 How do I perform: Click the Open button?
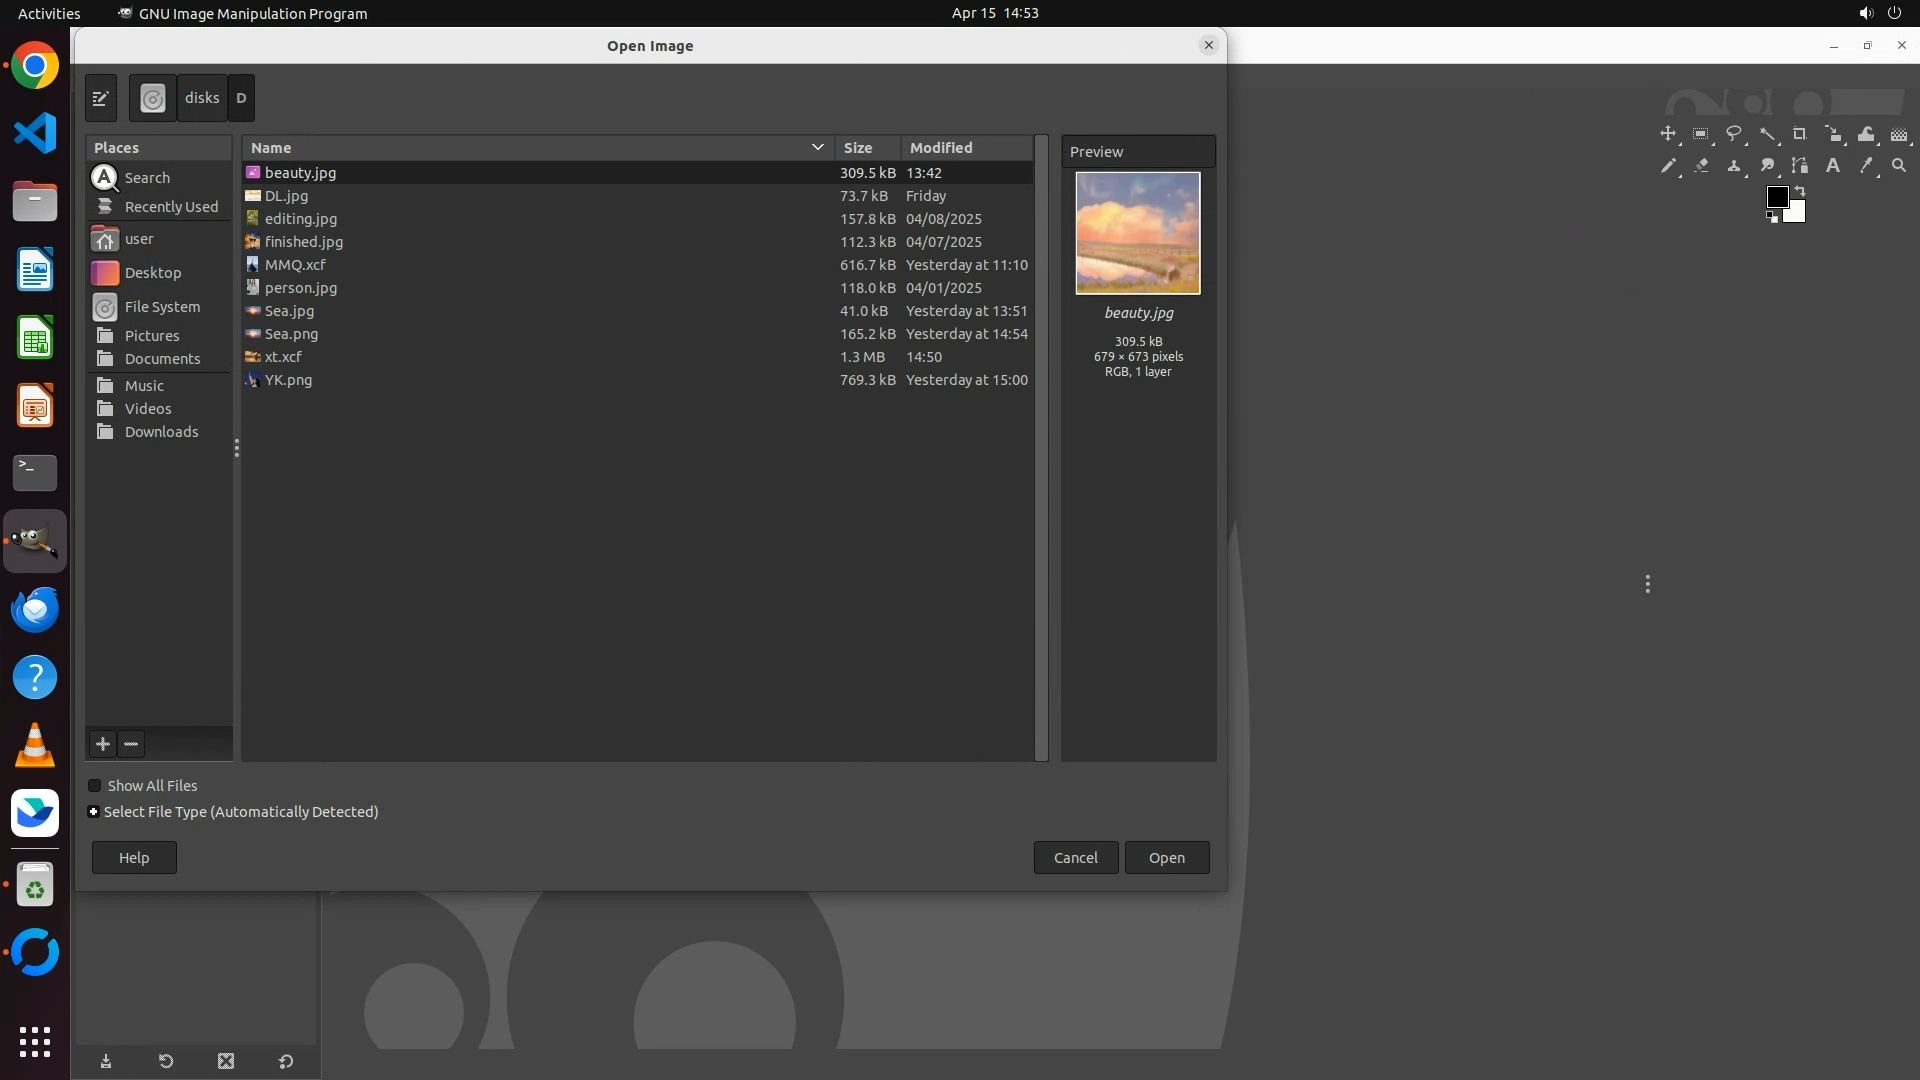tap(1166, 858)
